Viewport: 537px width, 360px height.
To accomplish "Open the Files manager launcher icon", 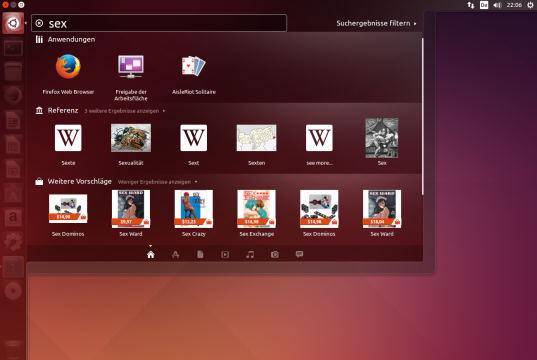I will click(x=13, y=72).
